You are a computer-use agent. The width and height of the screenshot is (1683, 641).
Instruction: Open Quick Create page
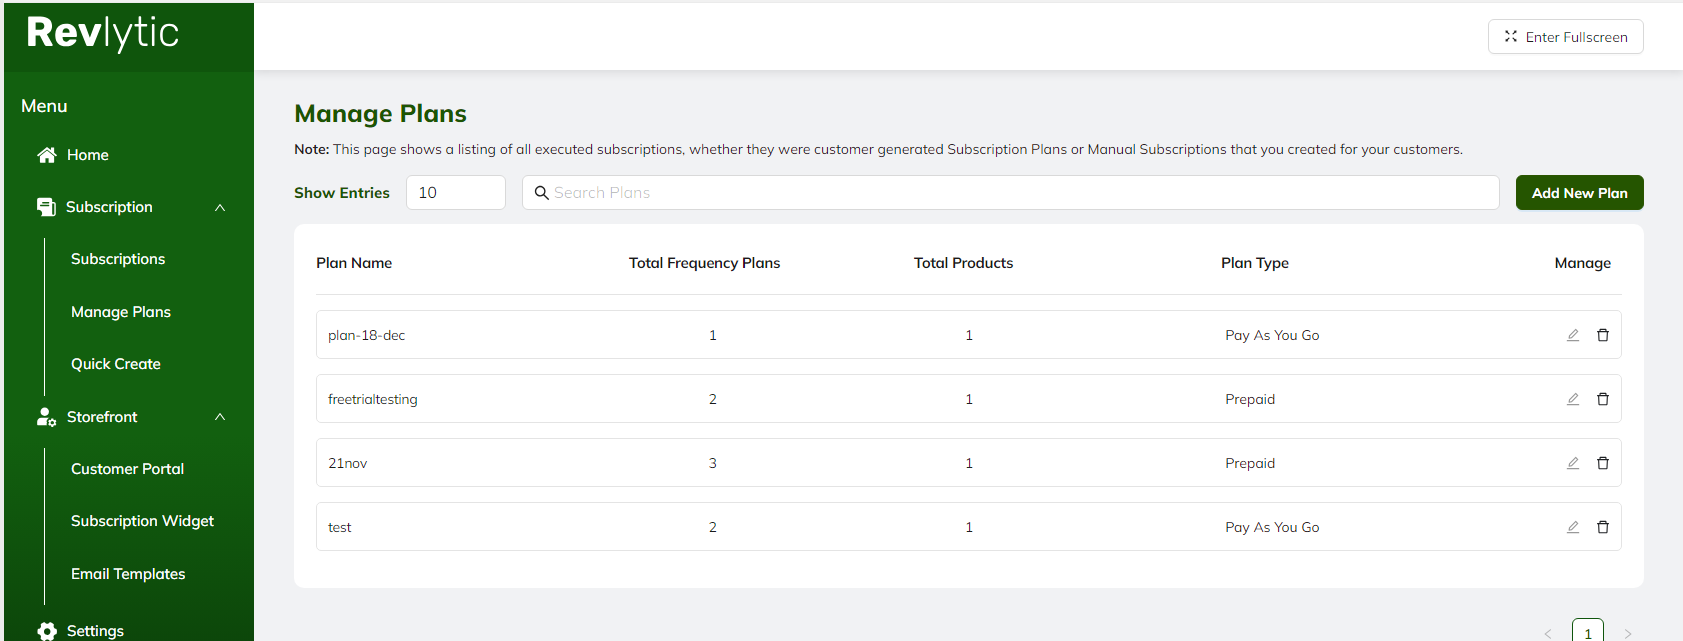tap(116, 364)
